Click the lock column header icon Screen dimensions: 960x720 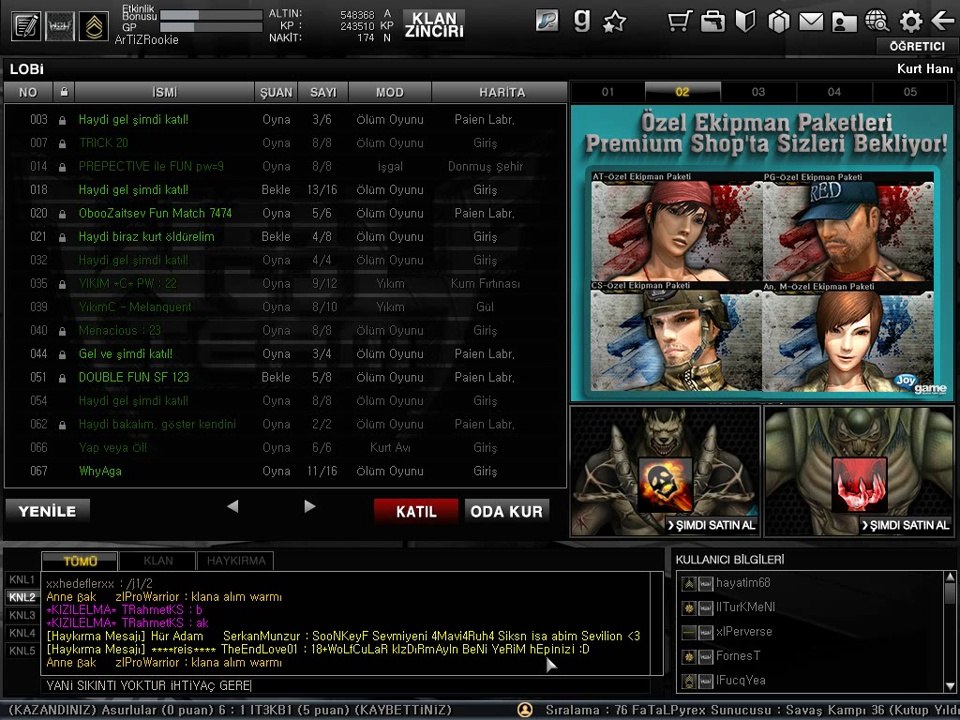tap(64, 92)
